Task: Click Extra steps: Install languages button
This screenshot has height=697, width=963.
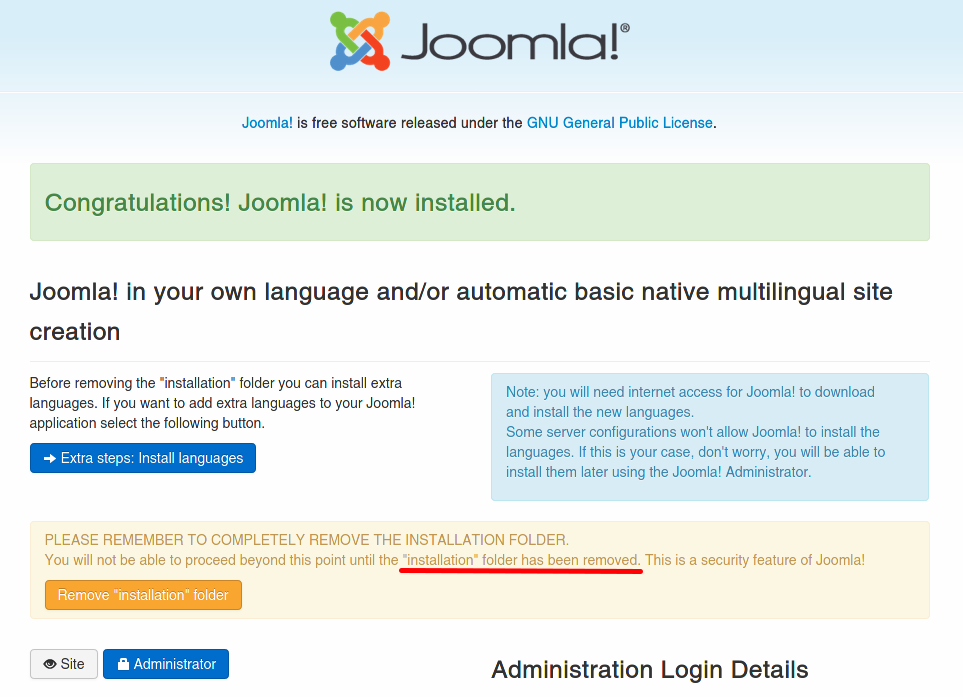Action: pos(142,458)
